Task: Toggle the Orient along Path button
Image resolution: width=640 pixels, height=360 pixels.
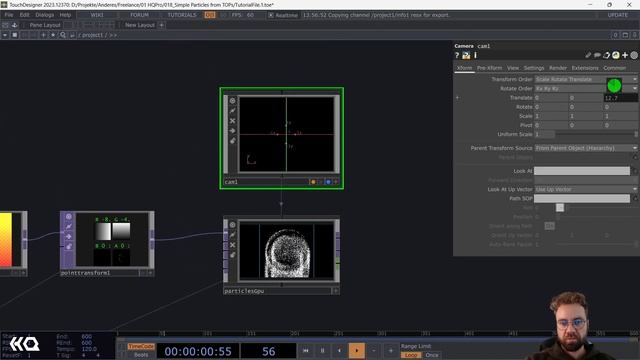Action: tap(550, 226)
